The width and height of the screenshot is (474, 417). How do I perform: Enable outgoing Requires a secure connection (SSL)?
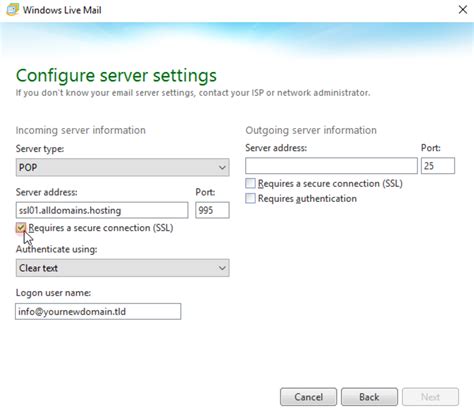tap(250, 183)
